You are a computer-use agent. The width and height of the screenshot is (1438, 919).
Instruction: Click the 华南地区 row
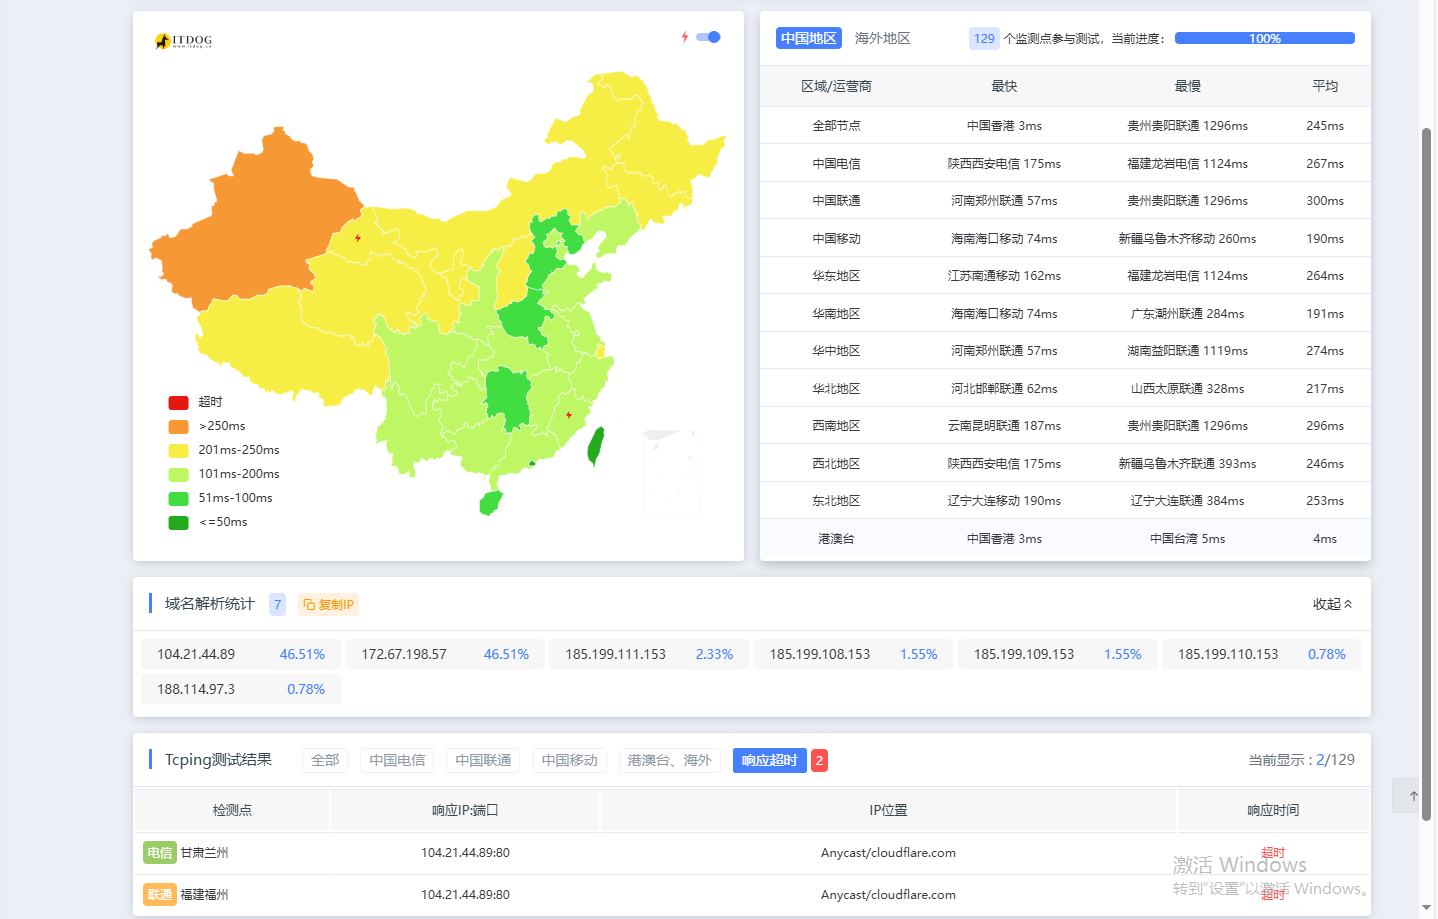1065,313
